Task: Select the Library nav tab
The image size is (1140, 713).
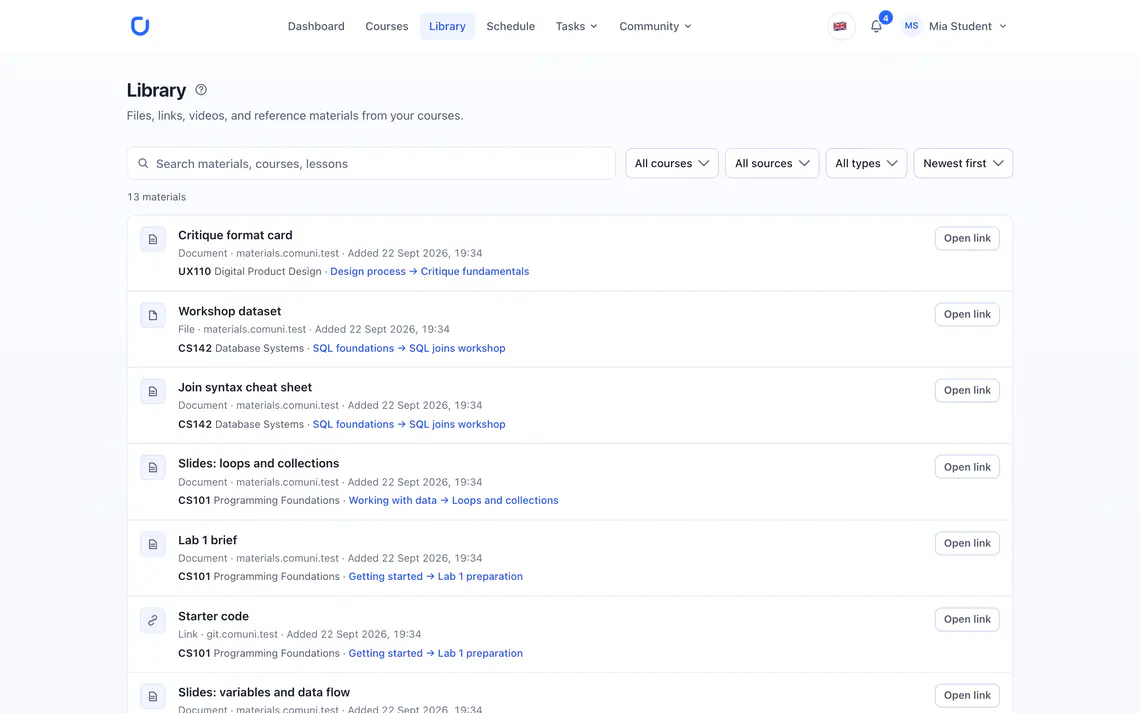Action: pyautogui.click(x=447, y=26)
